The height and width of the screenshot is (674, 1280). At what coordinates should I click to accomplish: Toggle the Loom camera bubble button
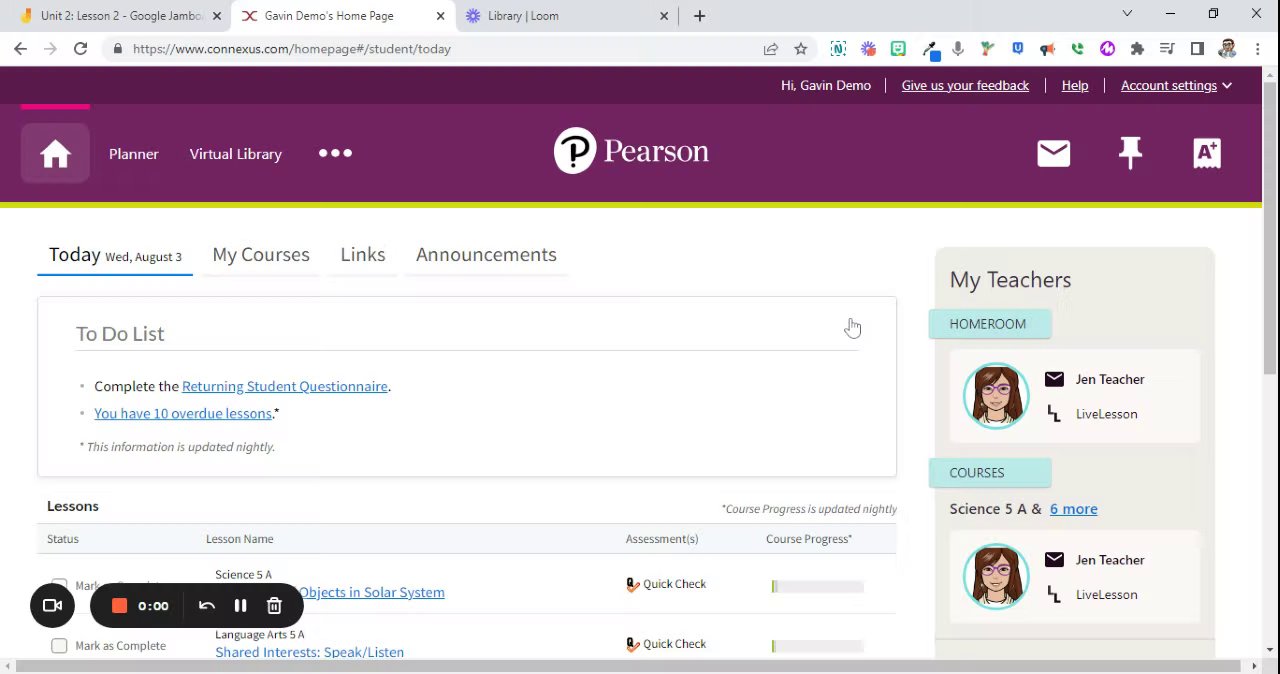[53, 606]
